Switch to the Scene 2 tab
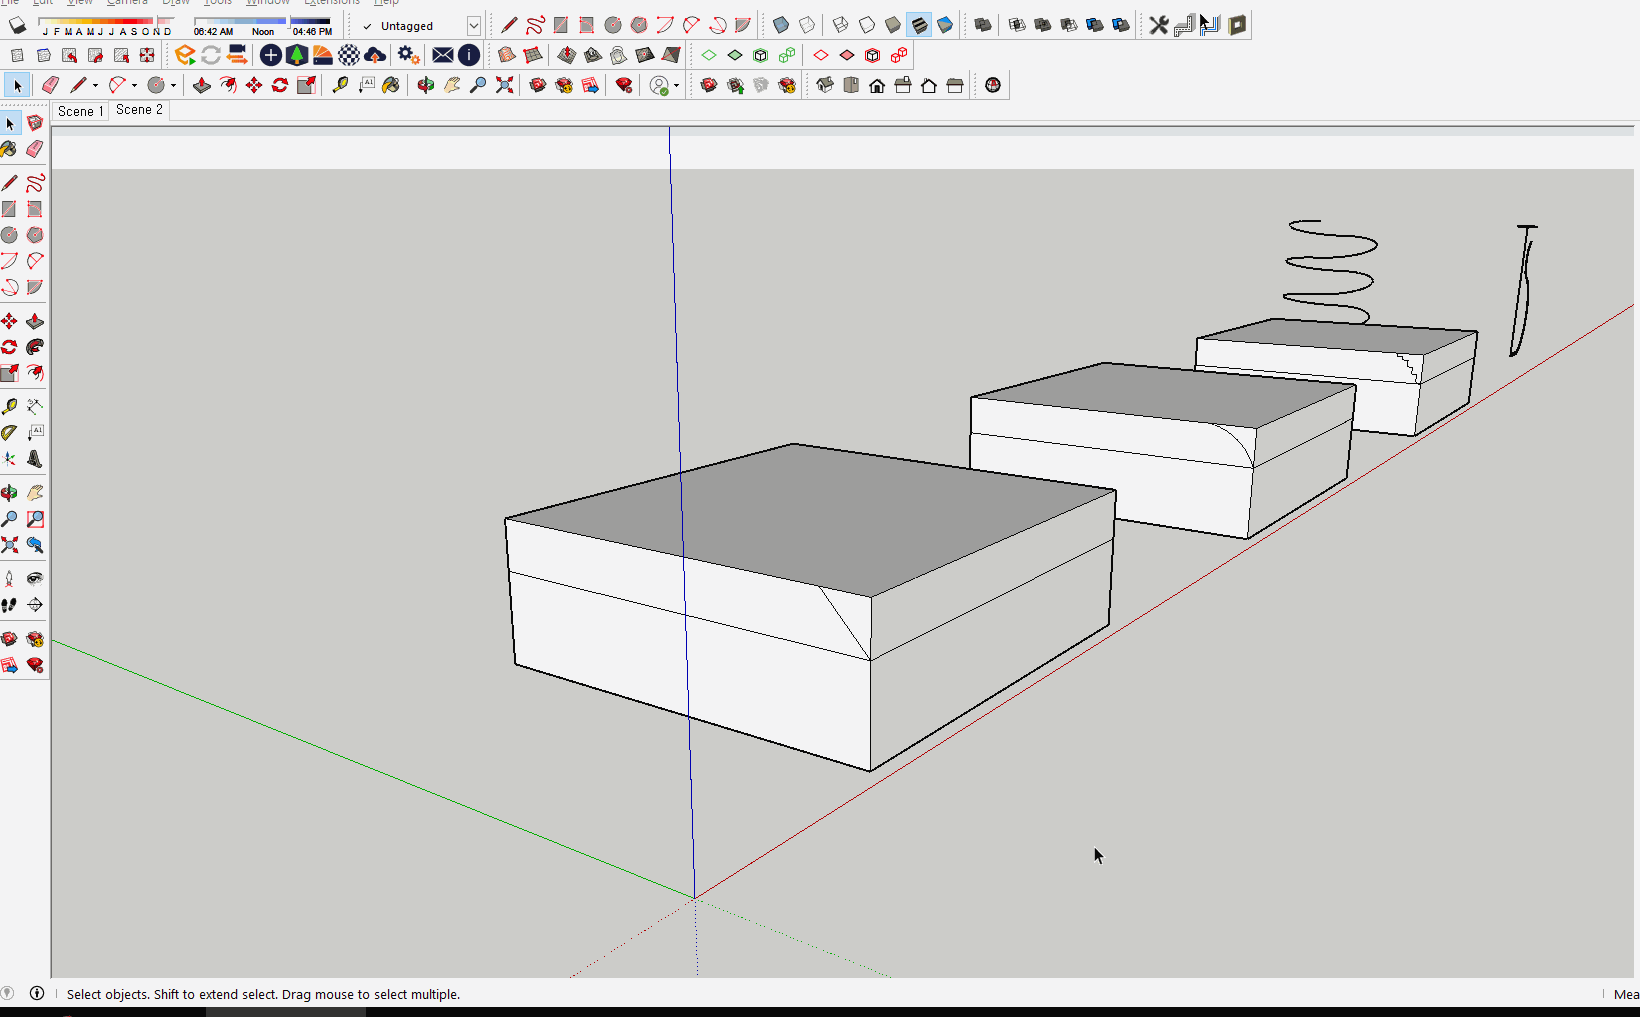This screenshot has width=1640, height=1017. coord(139,110)
